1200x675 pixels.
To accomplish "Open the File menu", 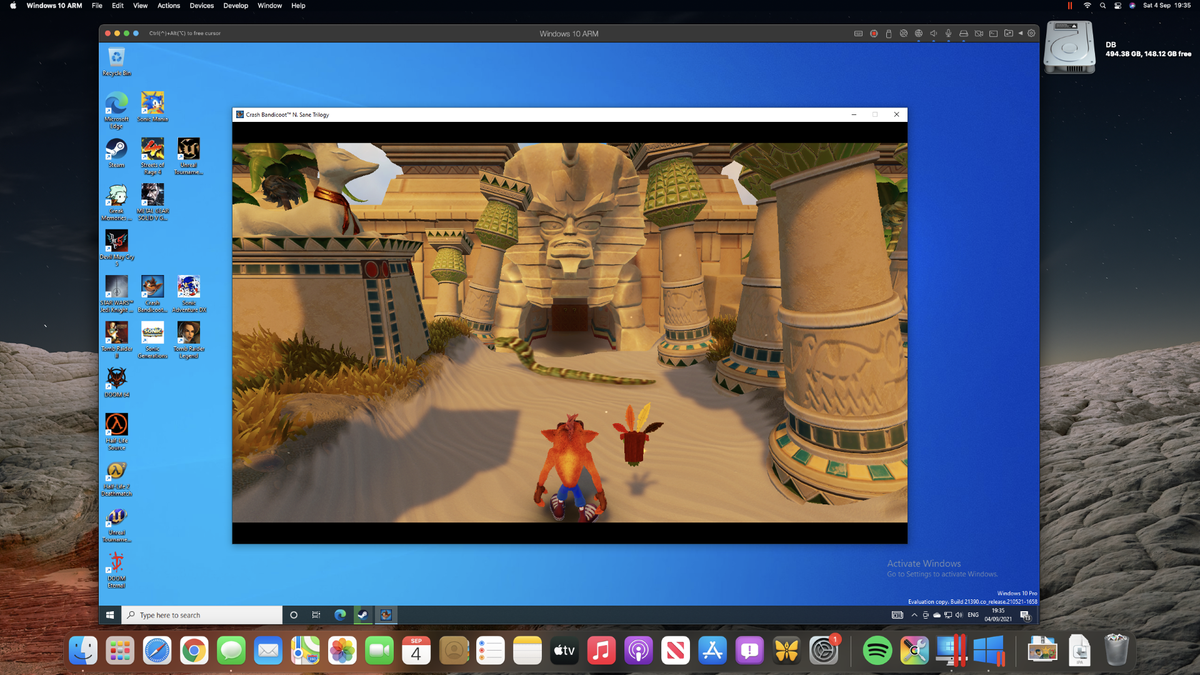I will pos(97,5).
